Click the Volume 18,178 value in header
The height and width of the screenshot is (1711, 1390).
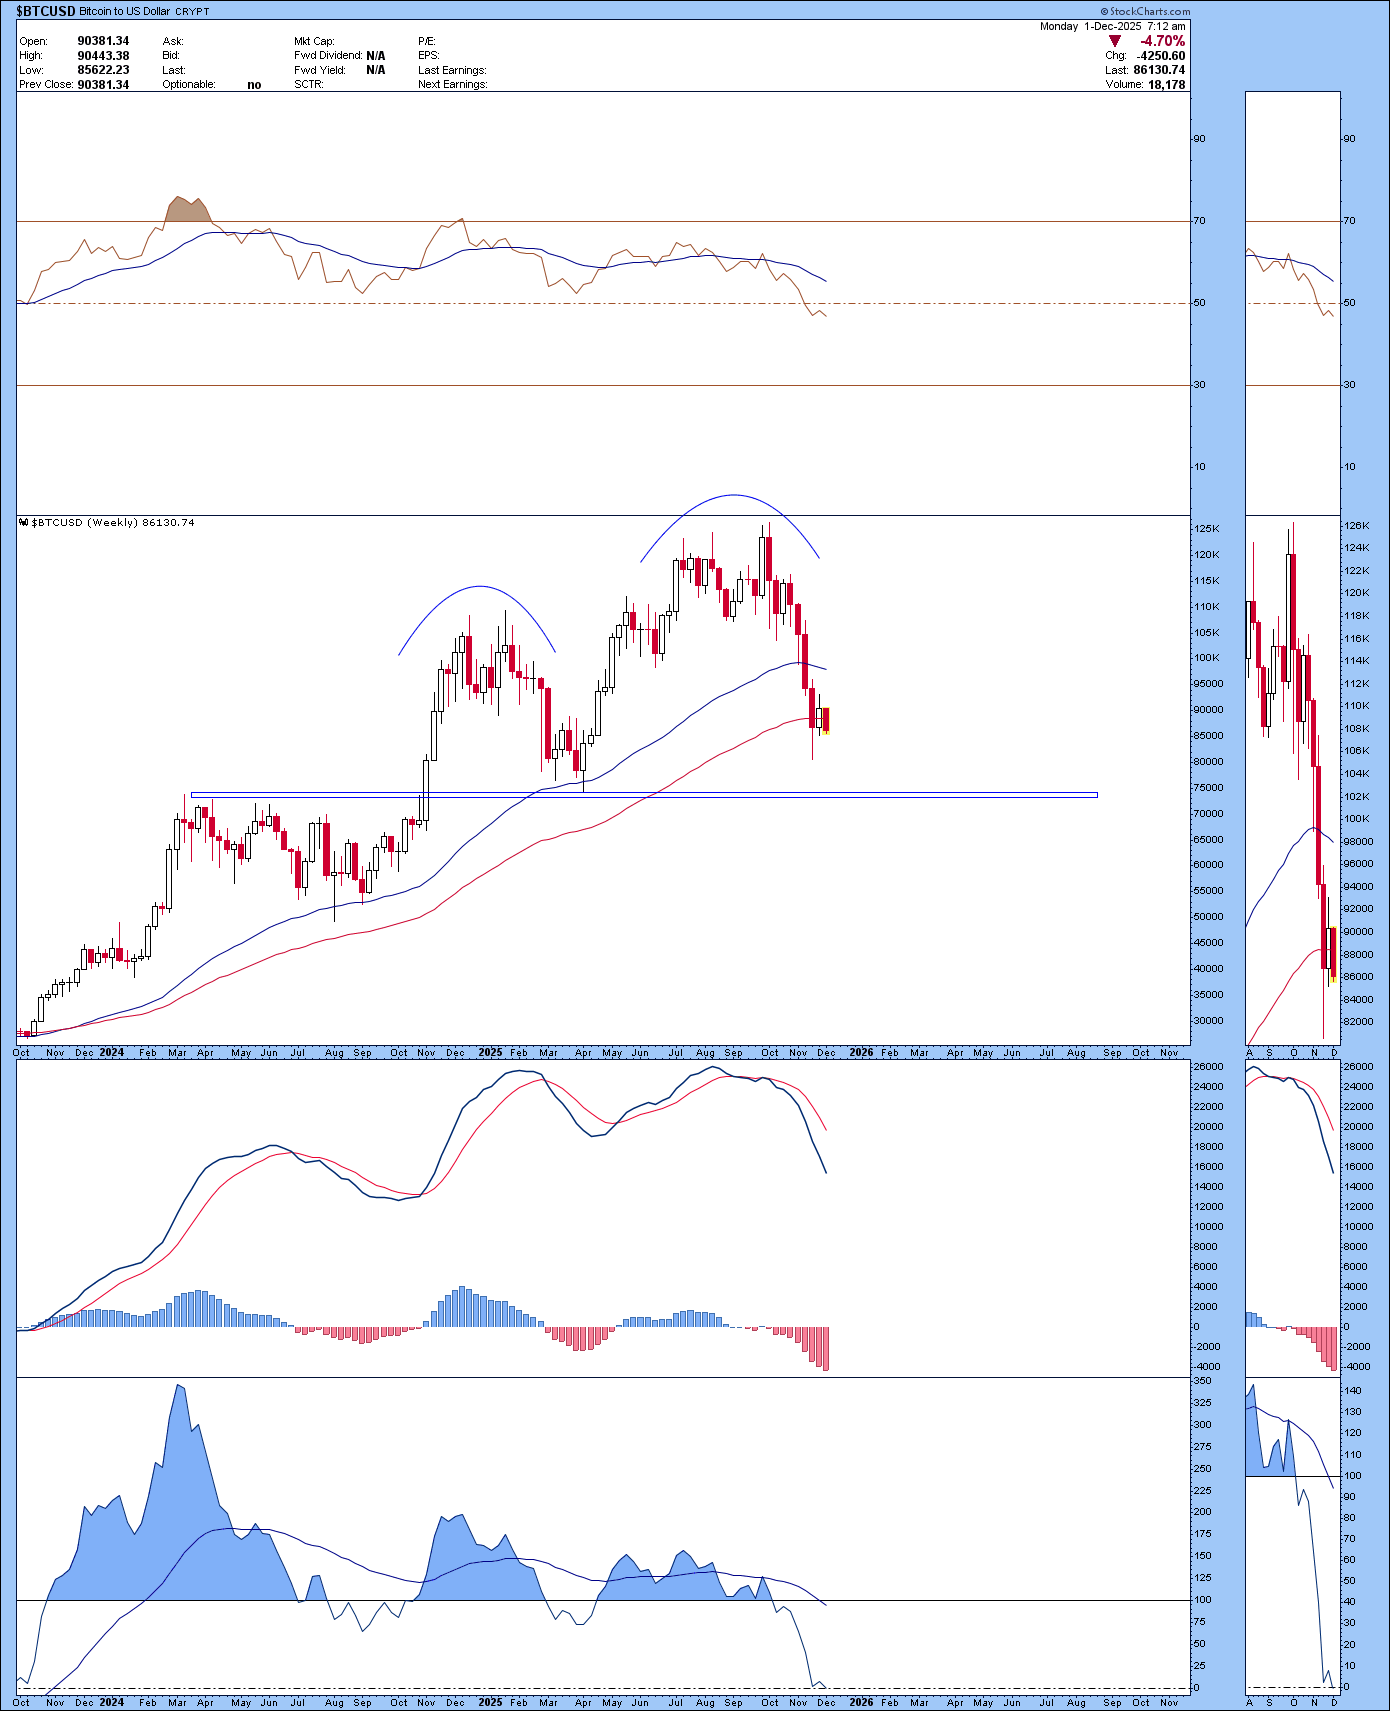pyautogui.click(x=1166, y=85)
